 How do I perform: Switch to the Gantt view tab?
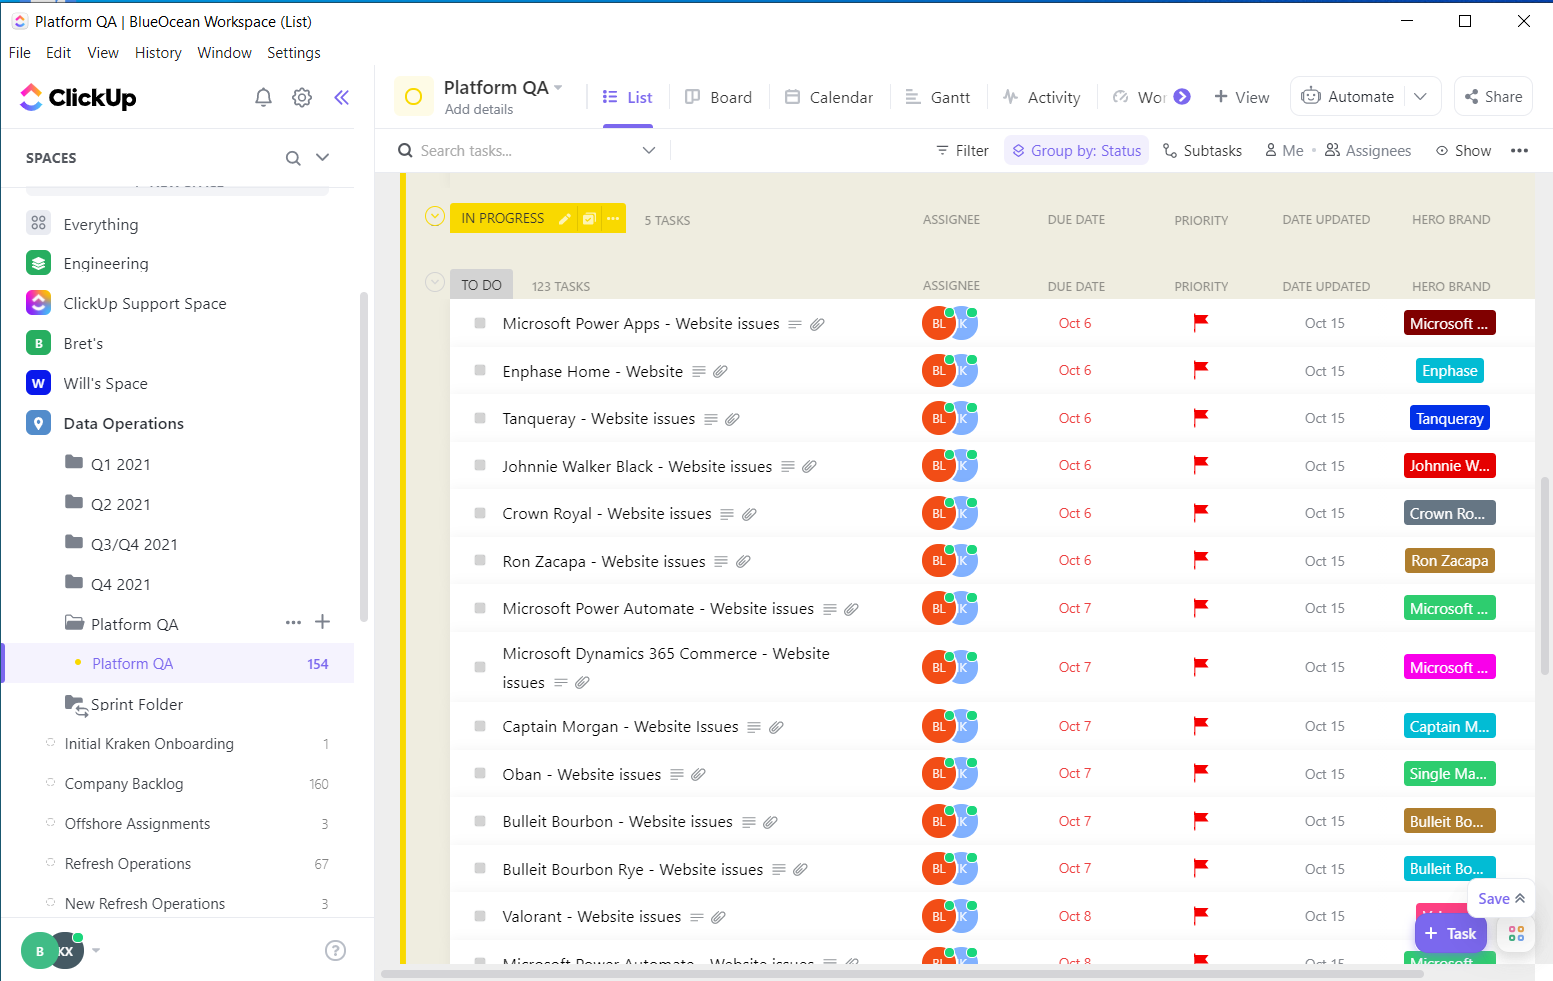[x=937, y=97]
